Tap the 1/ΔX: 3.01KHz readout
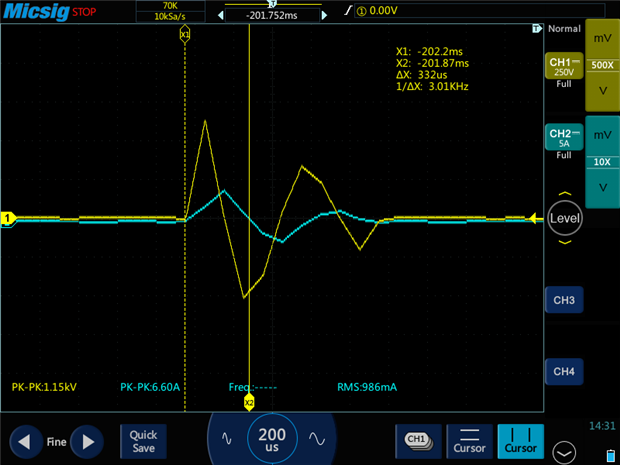The height and width of the screenshot is (465, 620). pyautogui.click(x=432, y=86)
